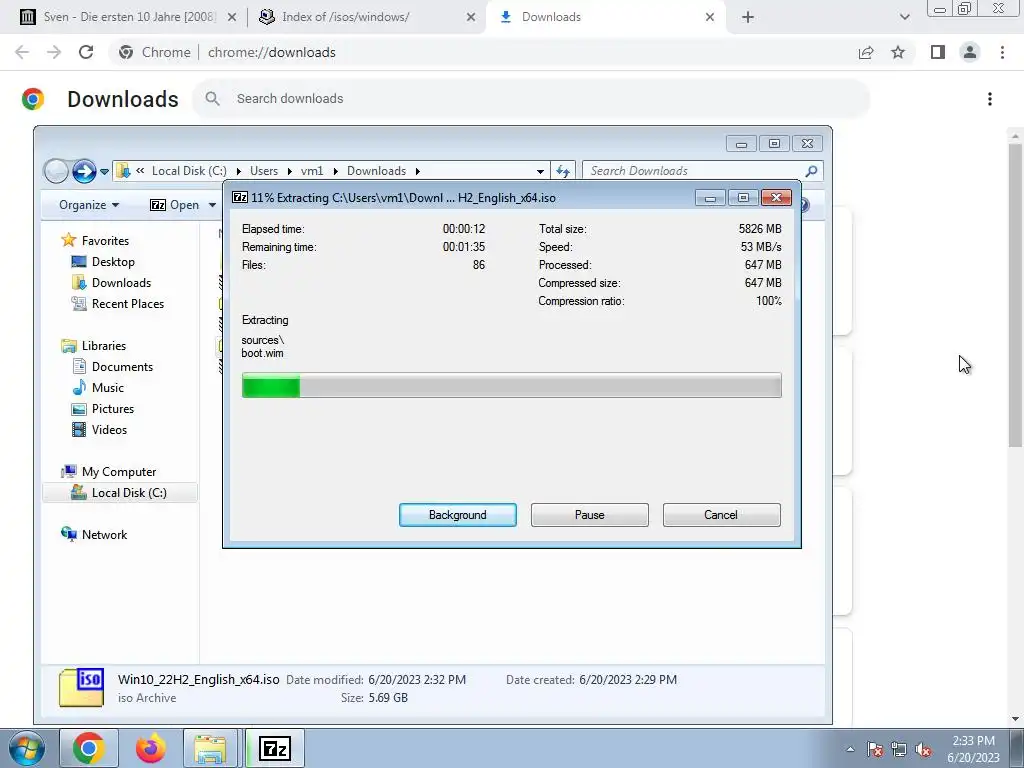
Task: Open Action Center flag icon
Action: [x=875, y=749]
